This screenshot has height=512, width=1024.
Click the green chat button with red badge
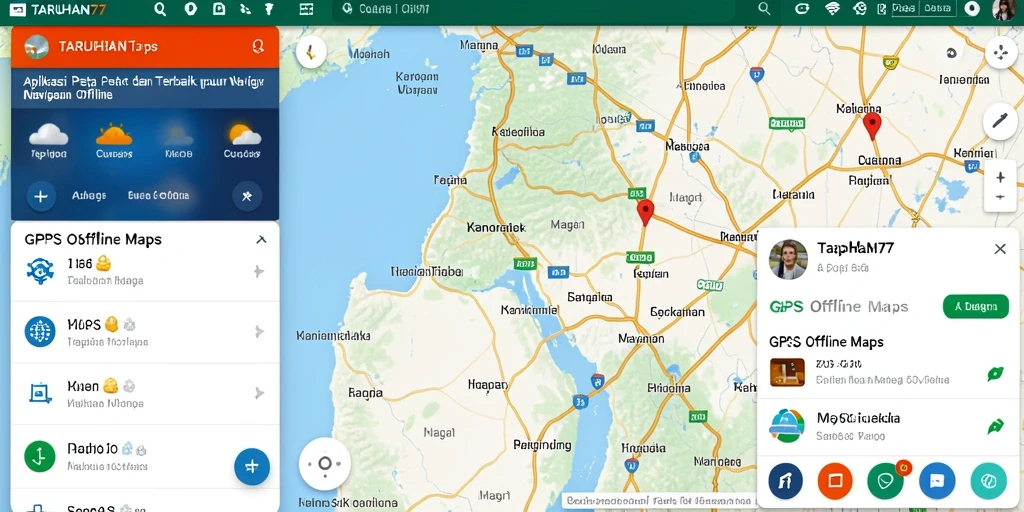pyautogui.click(x=886, y=481)
